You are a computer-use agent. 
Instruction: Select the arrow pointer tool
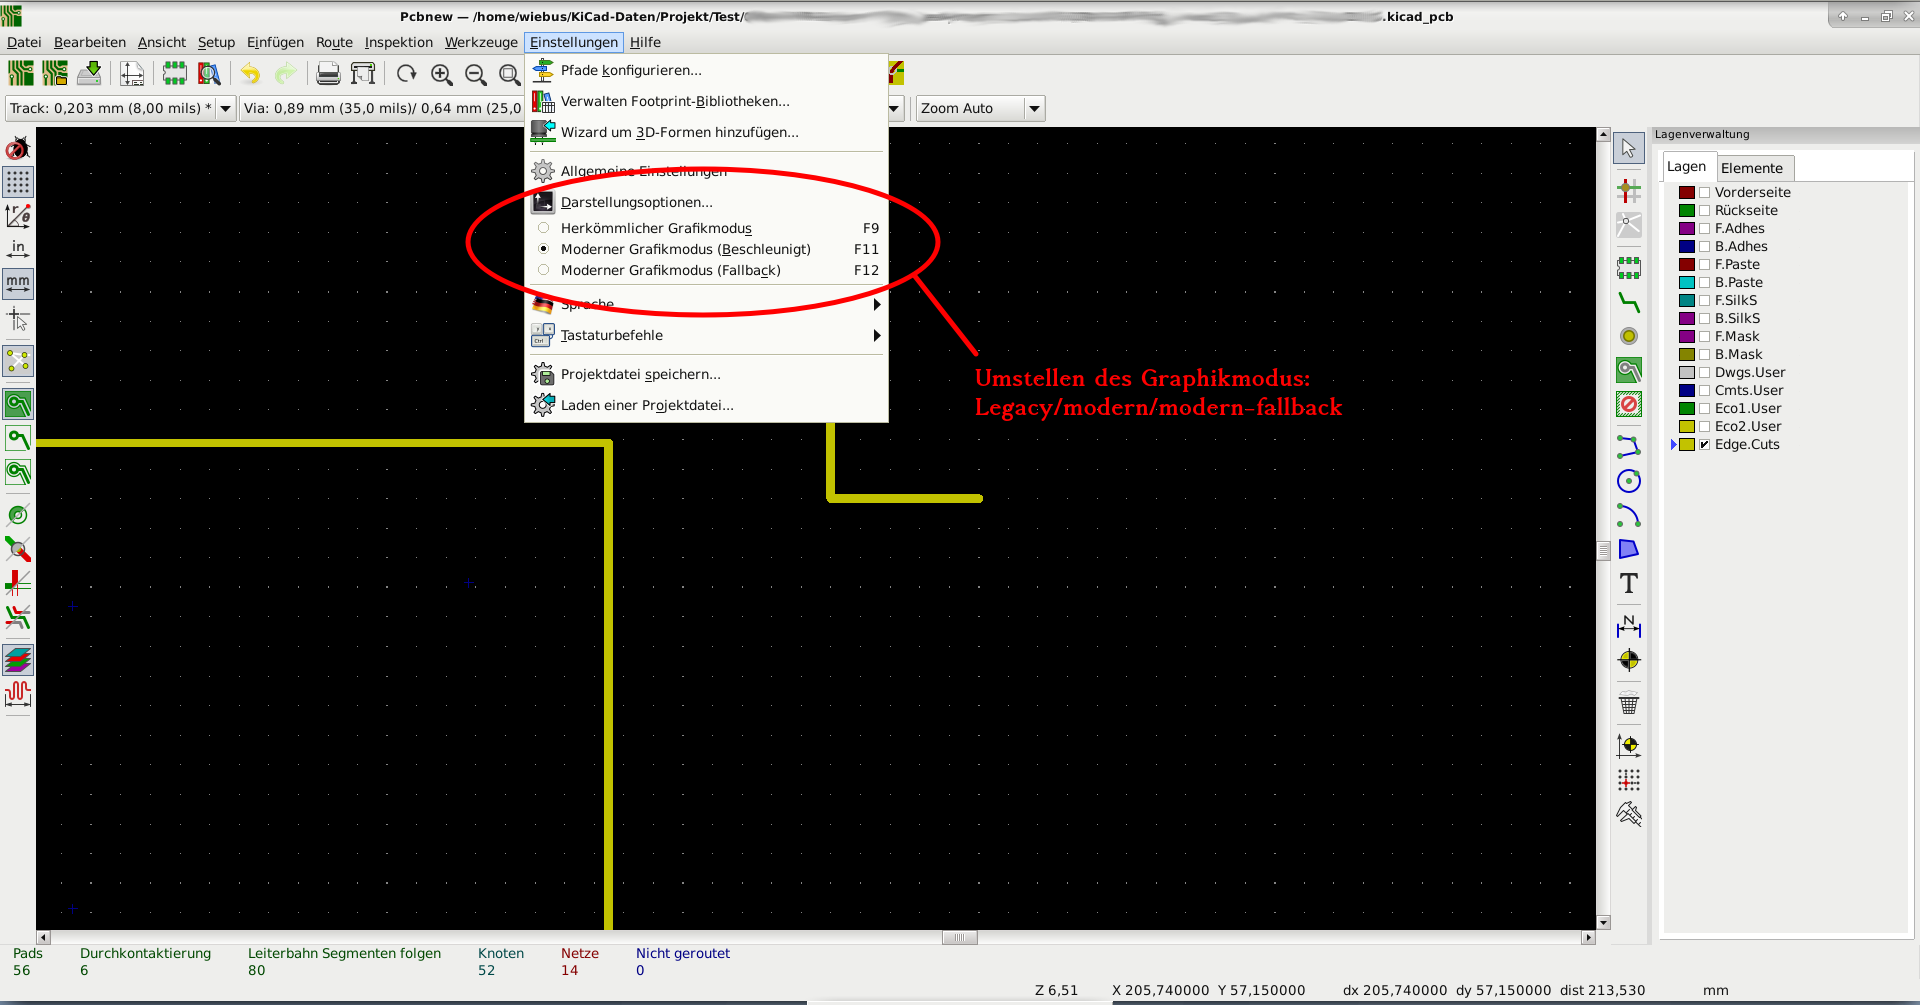click(1629, 149)
